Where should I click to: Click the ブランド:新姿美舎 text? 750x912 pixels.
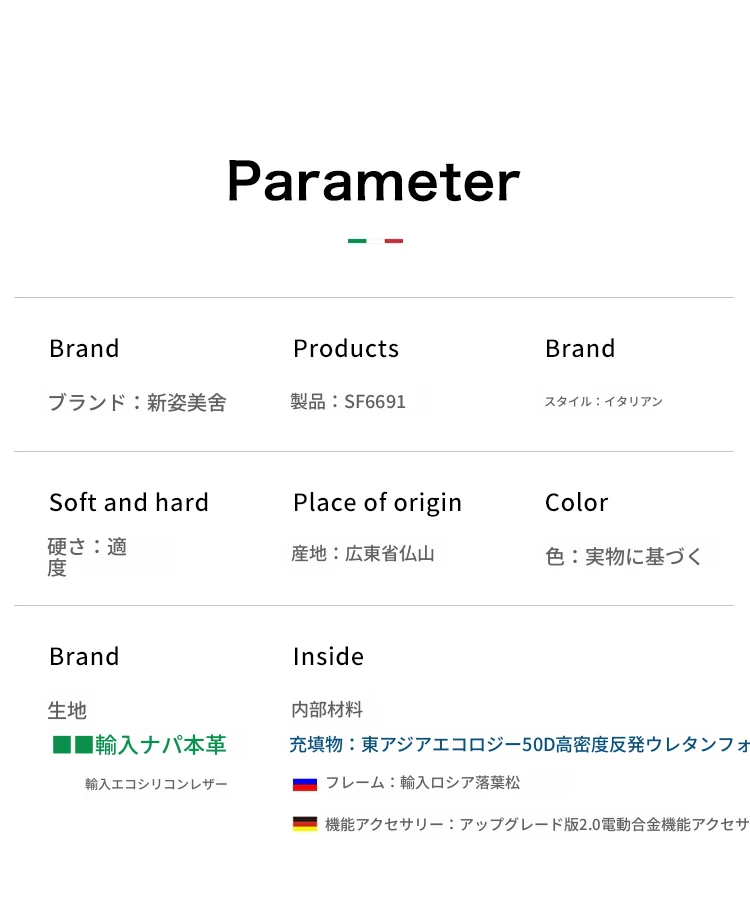[137, 402]
